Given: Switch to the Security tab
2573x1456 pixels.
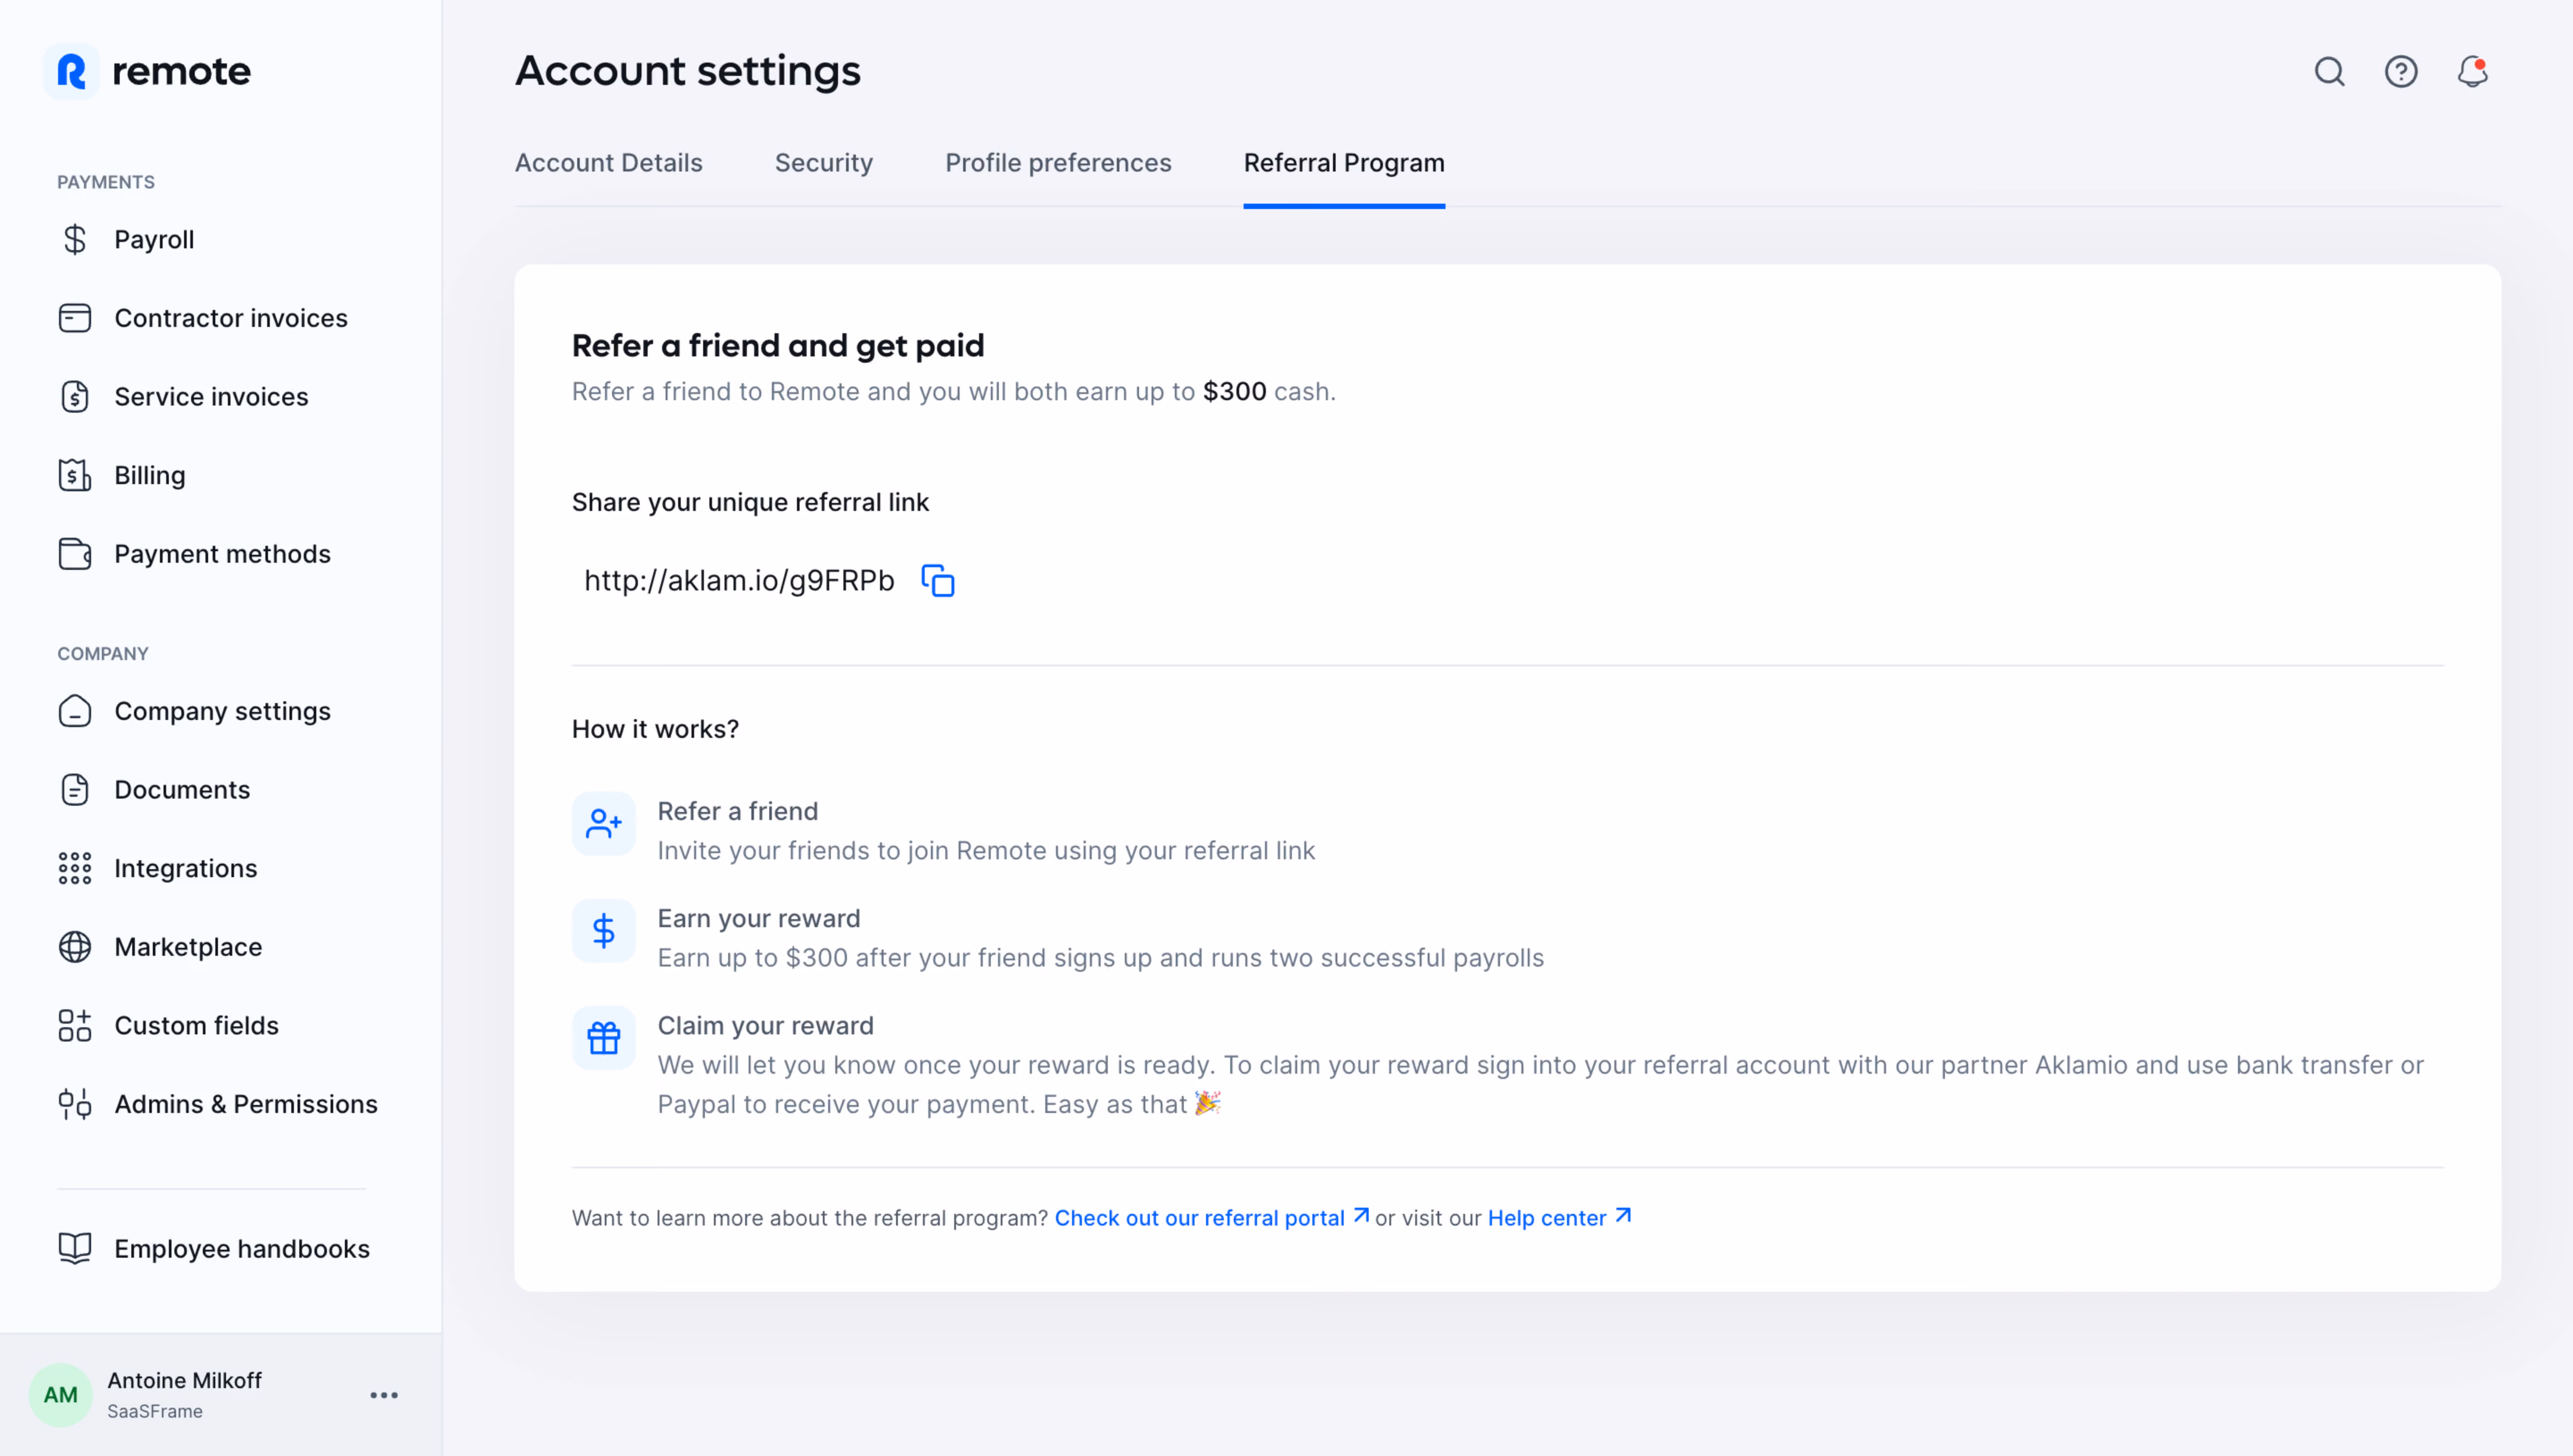Looking at the screenshot, I should pyautogui.click(x=824, y=163).
